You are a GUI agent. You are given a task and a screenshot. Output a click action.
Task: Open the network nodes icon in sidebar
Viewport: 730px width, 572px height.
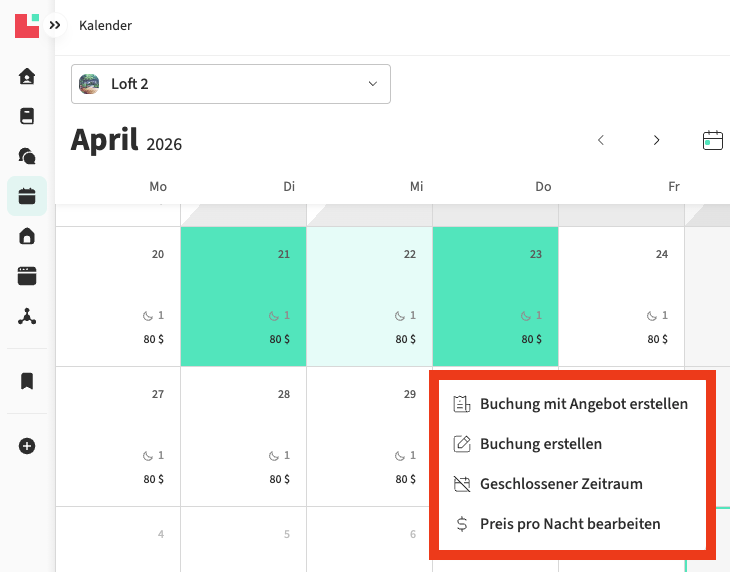coord(27,317)
